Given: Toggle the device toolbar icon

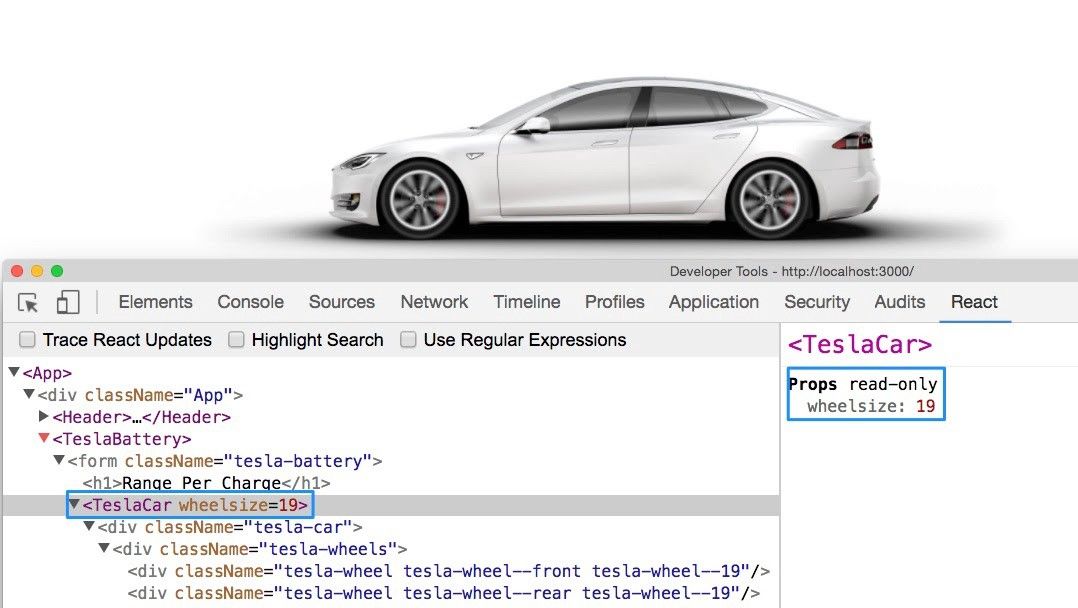Looking at the screenshot, I should (x=67, y=302).
